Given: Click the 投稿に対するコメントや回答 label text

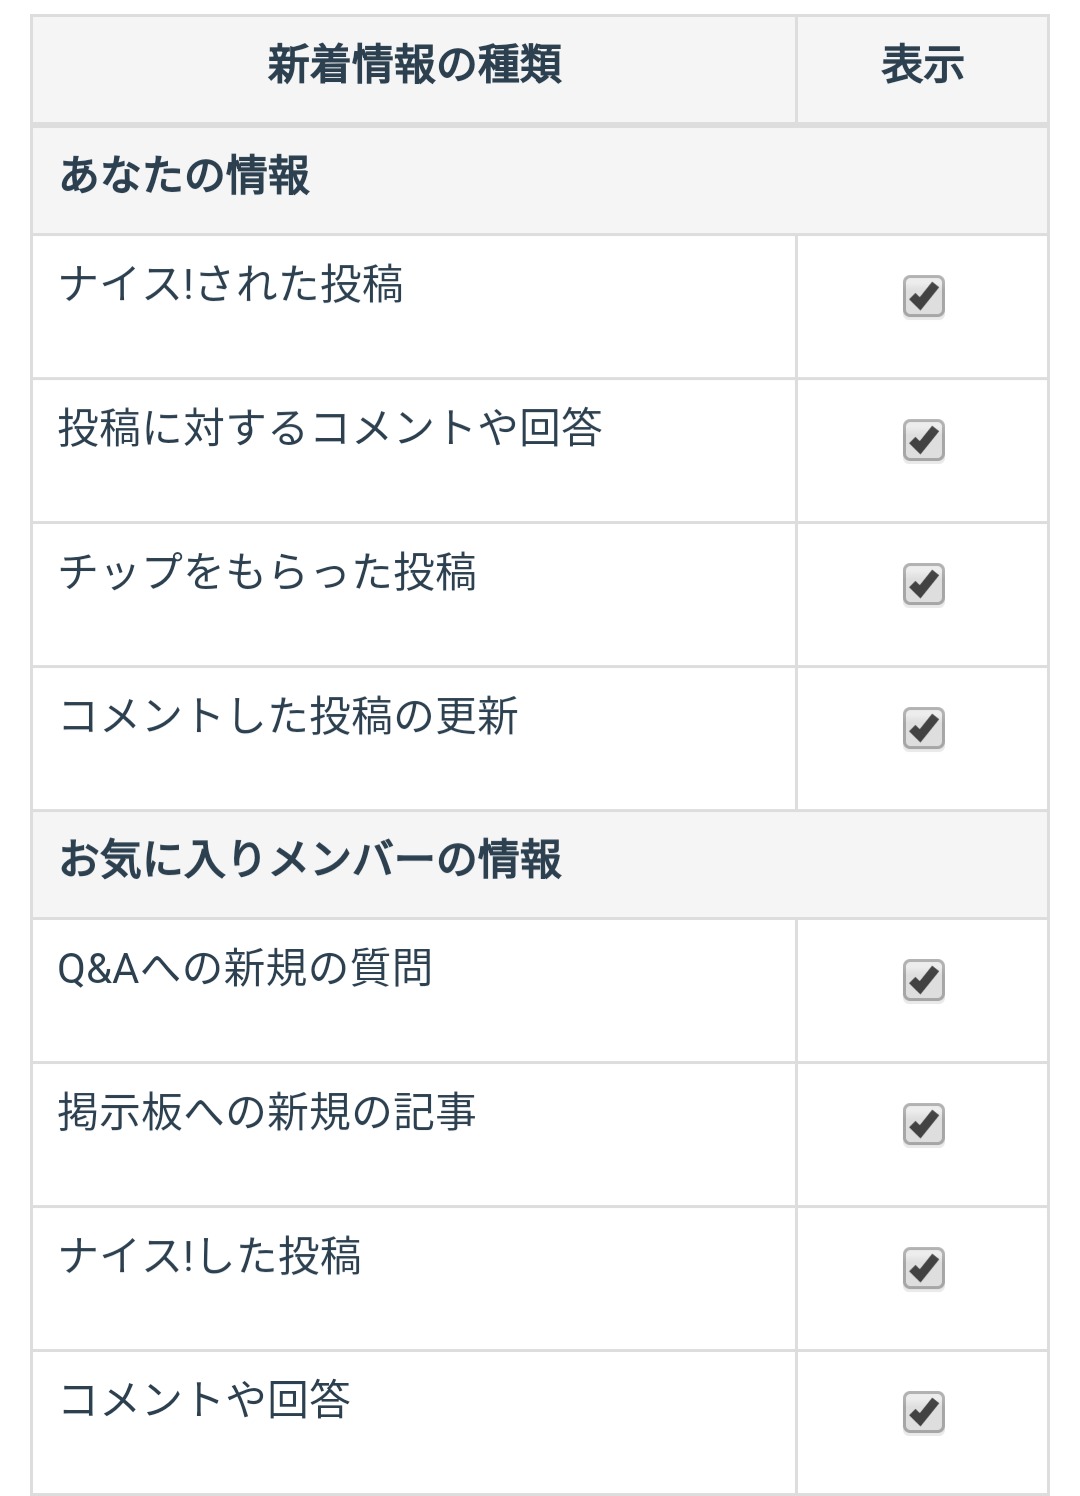Looking at the screenshot, I should point(330,429).
